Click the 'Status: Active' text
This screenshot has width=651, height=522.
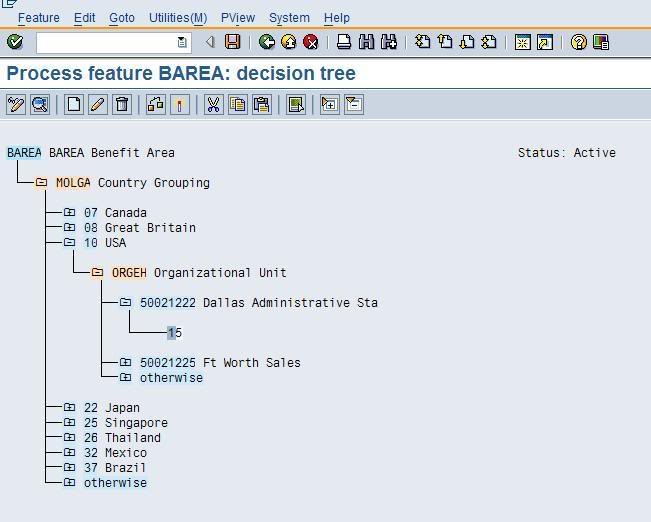click(567, 152)
